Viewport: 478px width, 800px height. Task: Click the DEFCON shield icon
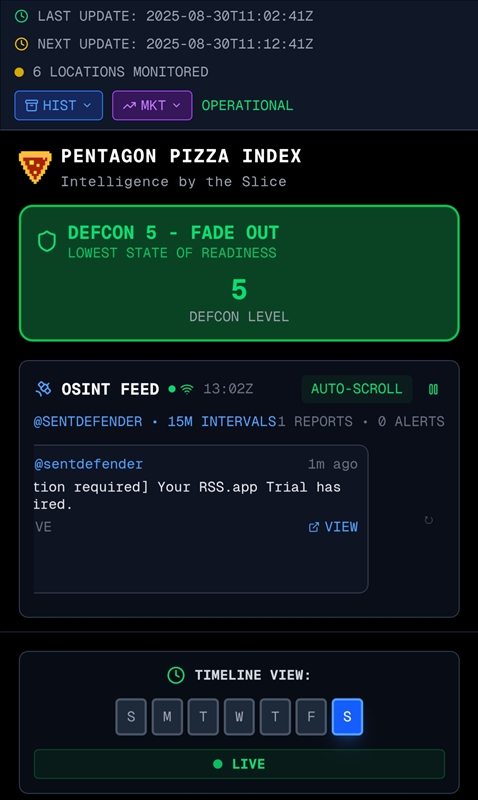(x=47, y=241)
